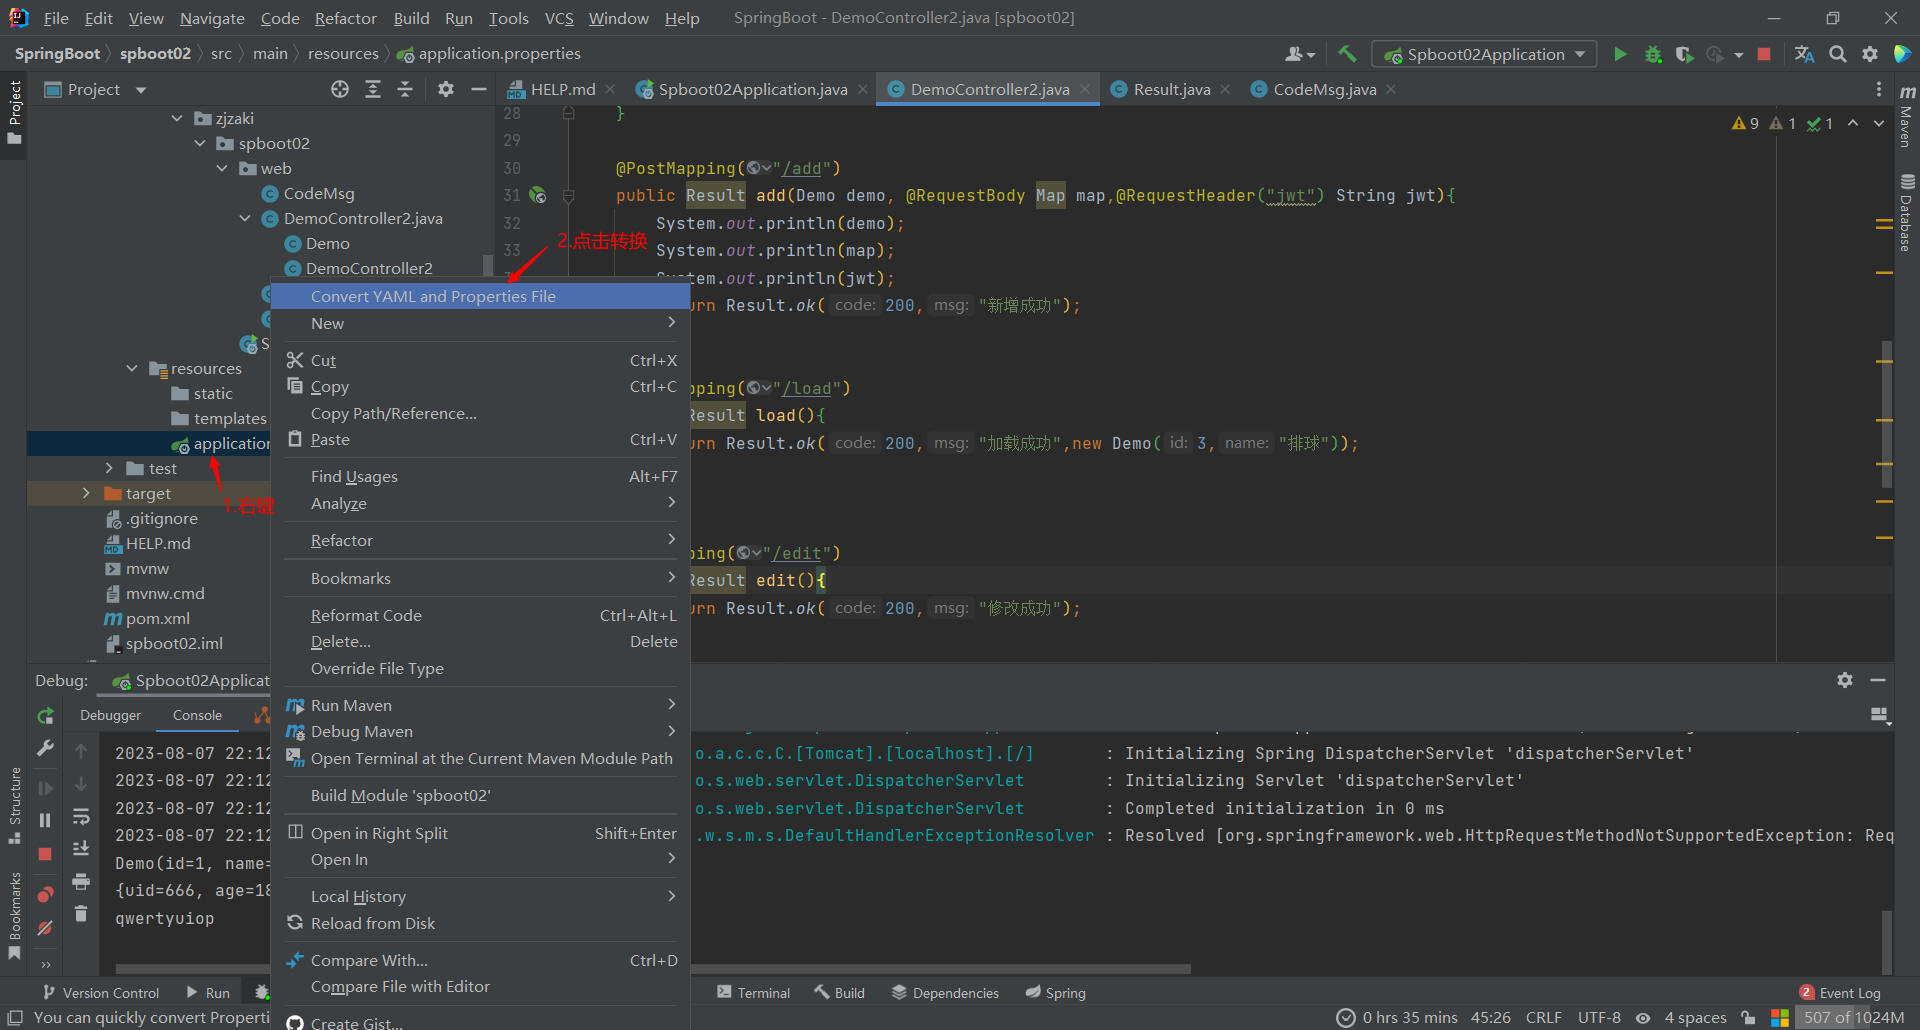Toggle Mute Breakpoints icon

45,928
